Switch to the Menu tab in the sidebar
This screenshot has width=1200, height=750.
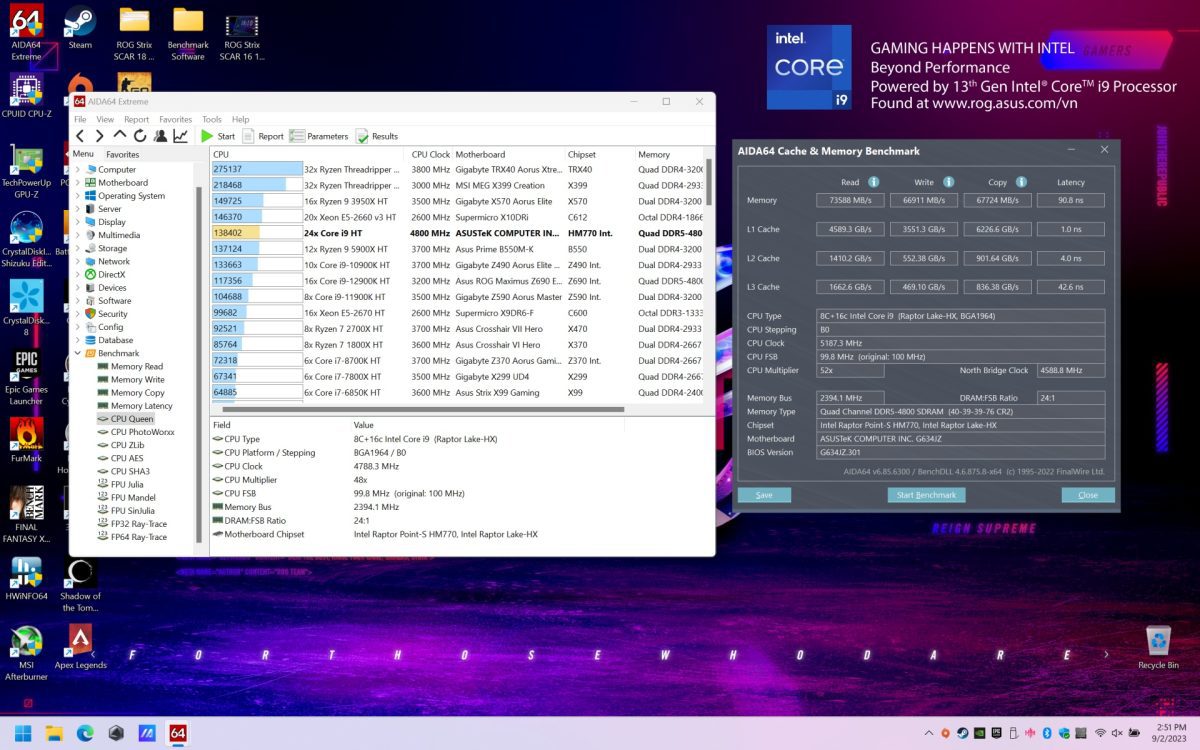pyautogui.click(x=83, y=154)
